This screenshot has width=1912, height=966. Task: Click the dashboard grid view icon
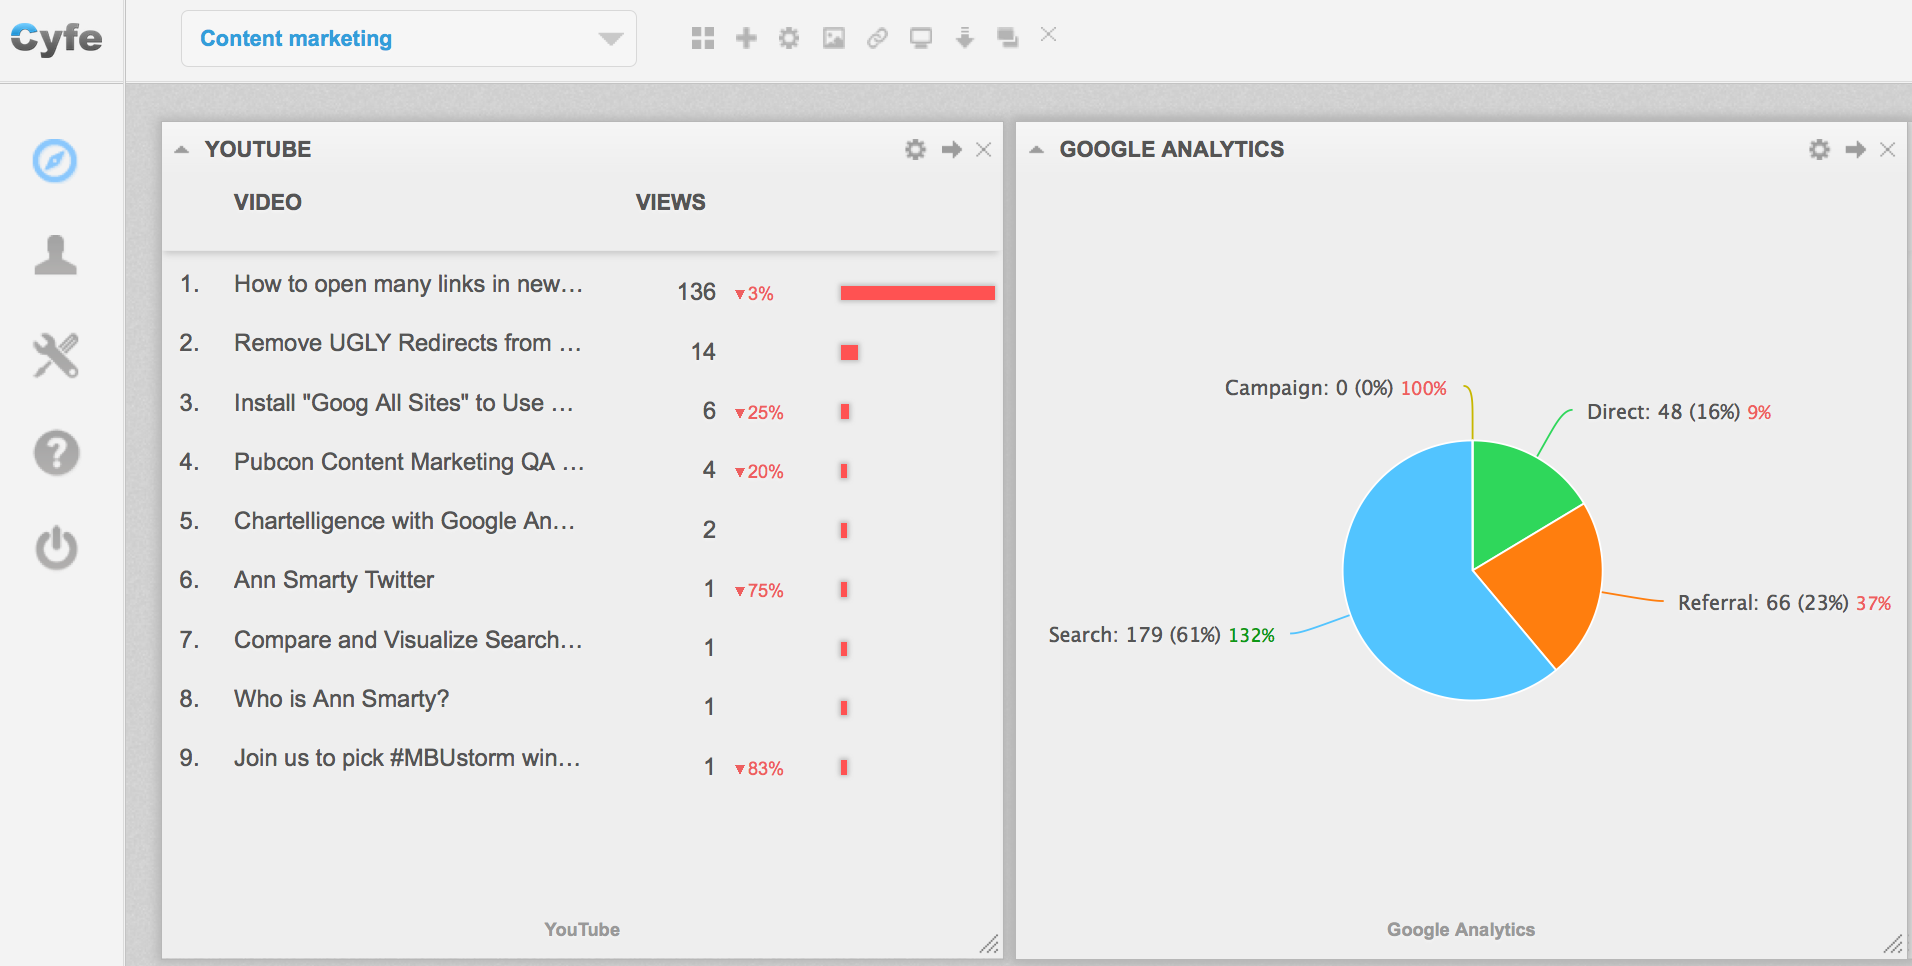point(703,38)
